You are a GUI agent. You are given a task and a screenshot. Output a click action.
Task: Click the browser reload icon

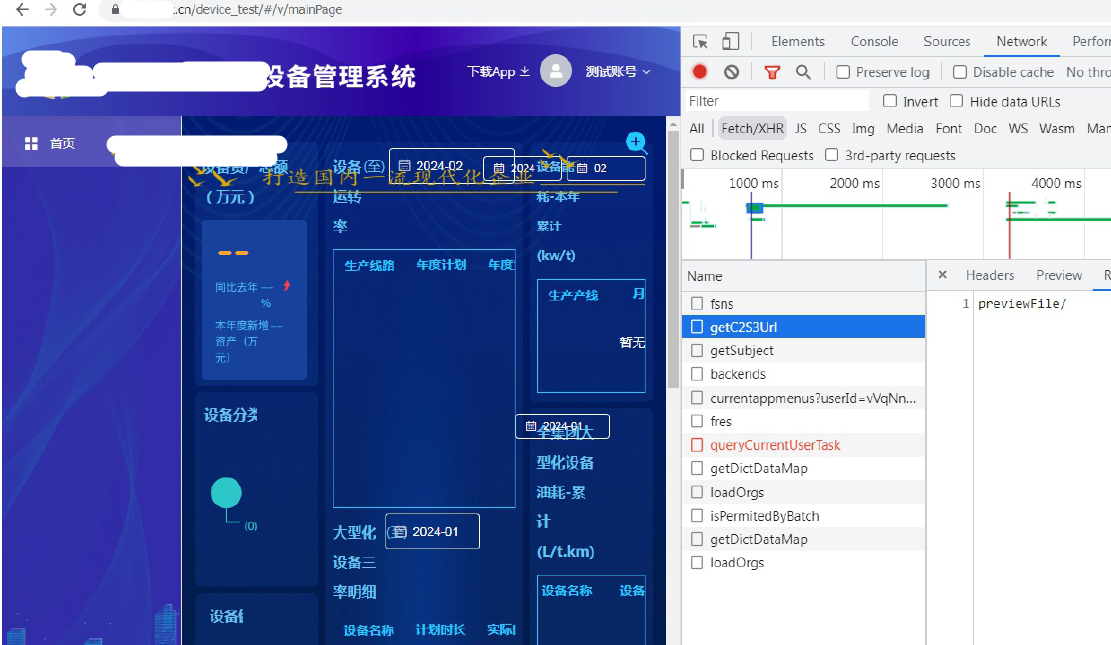click(x=80, y=9)
